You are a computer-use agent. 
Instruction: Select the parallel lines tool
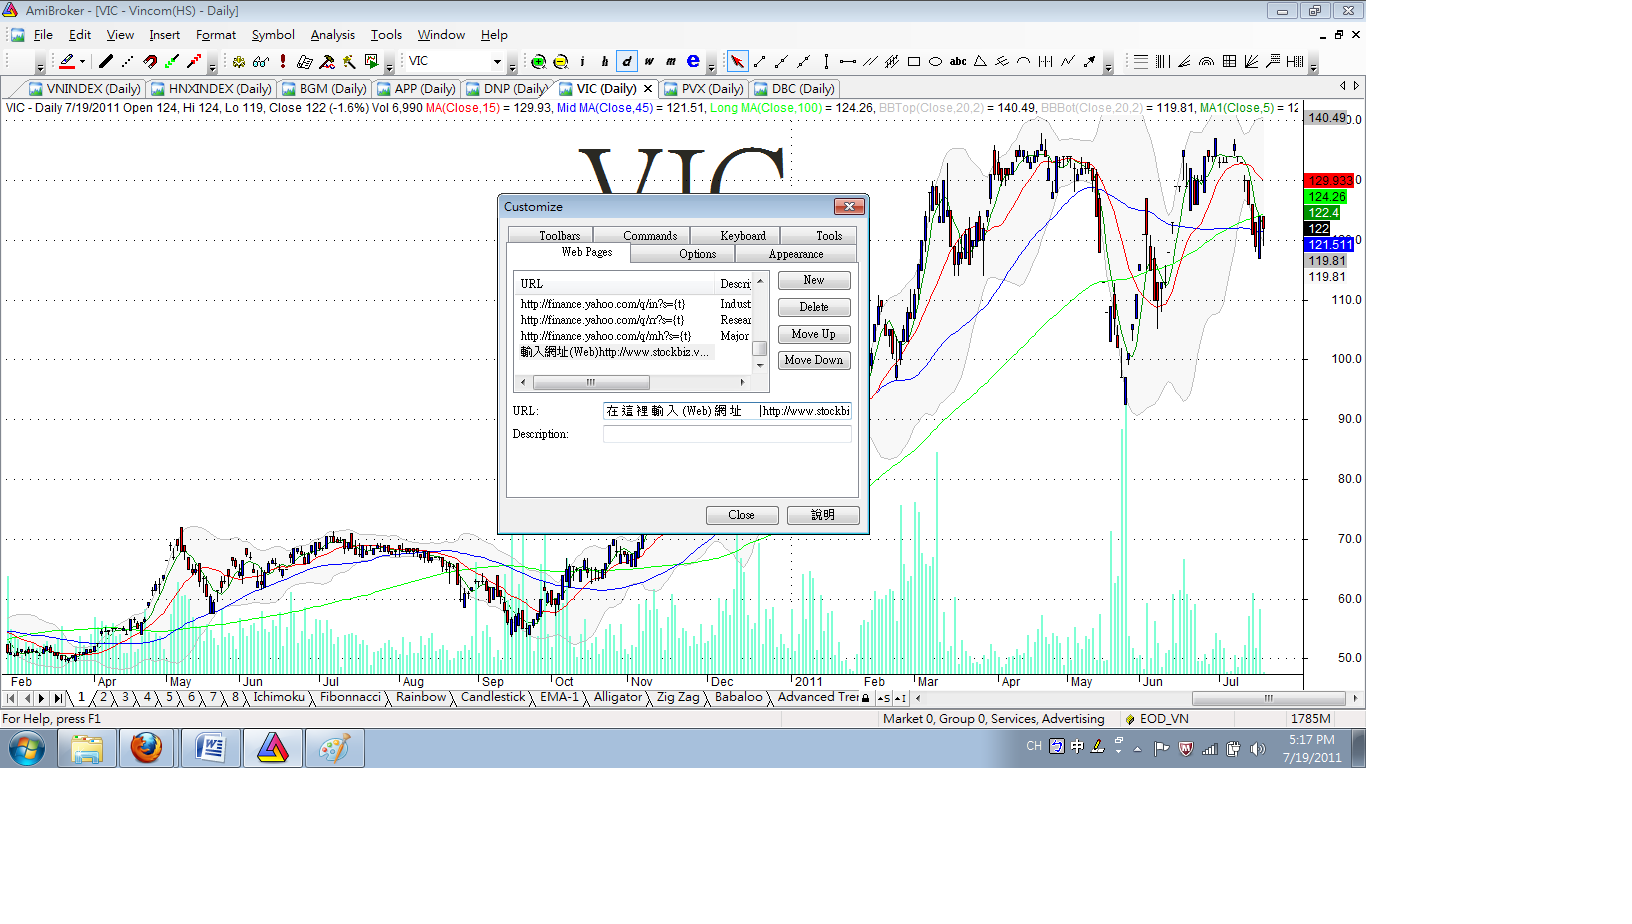pyautogui.click(x=870, y=62)
